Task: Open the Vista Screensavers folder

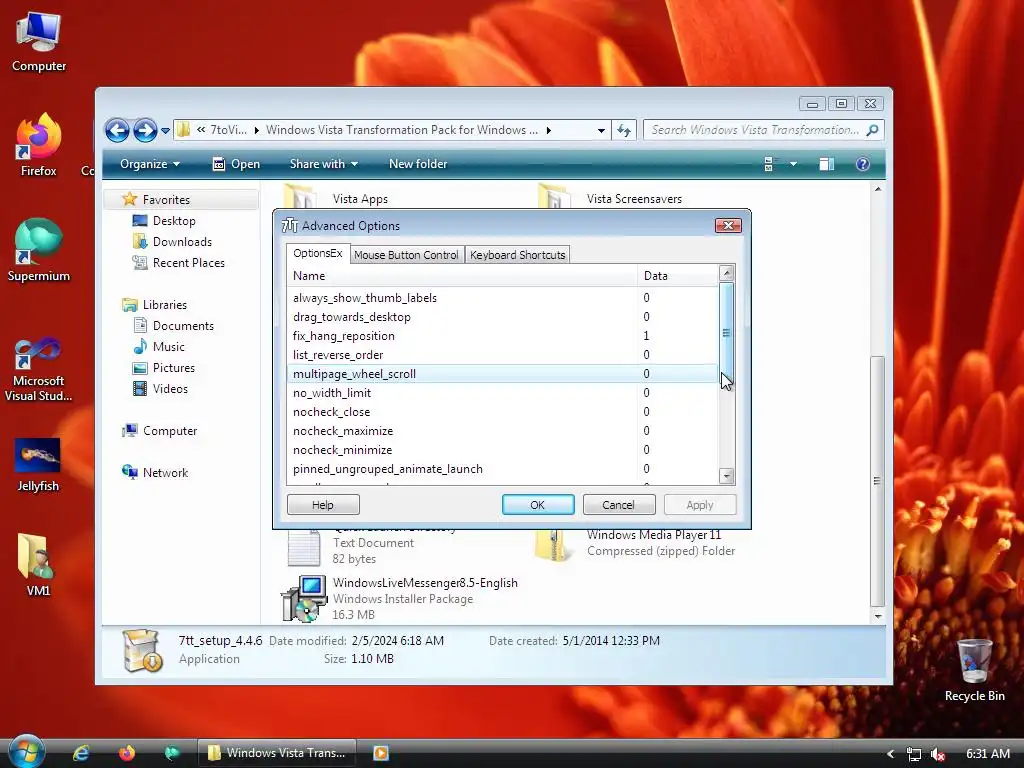Action: tap(633, 199)
